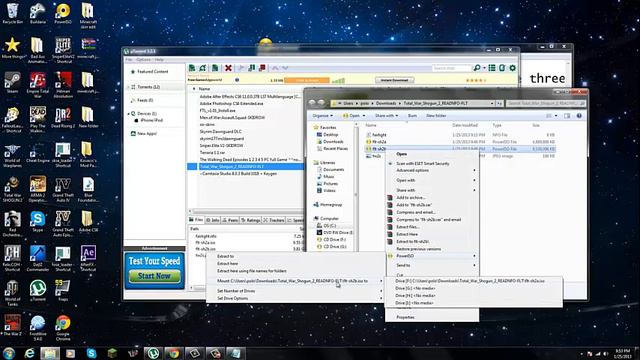640x360 pixels.
Task: Open uTorrent preferences gear icon
Action: 513,68
